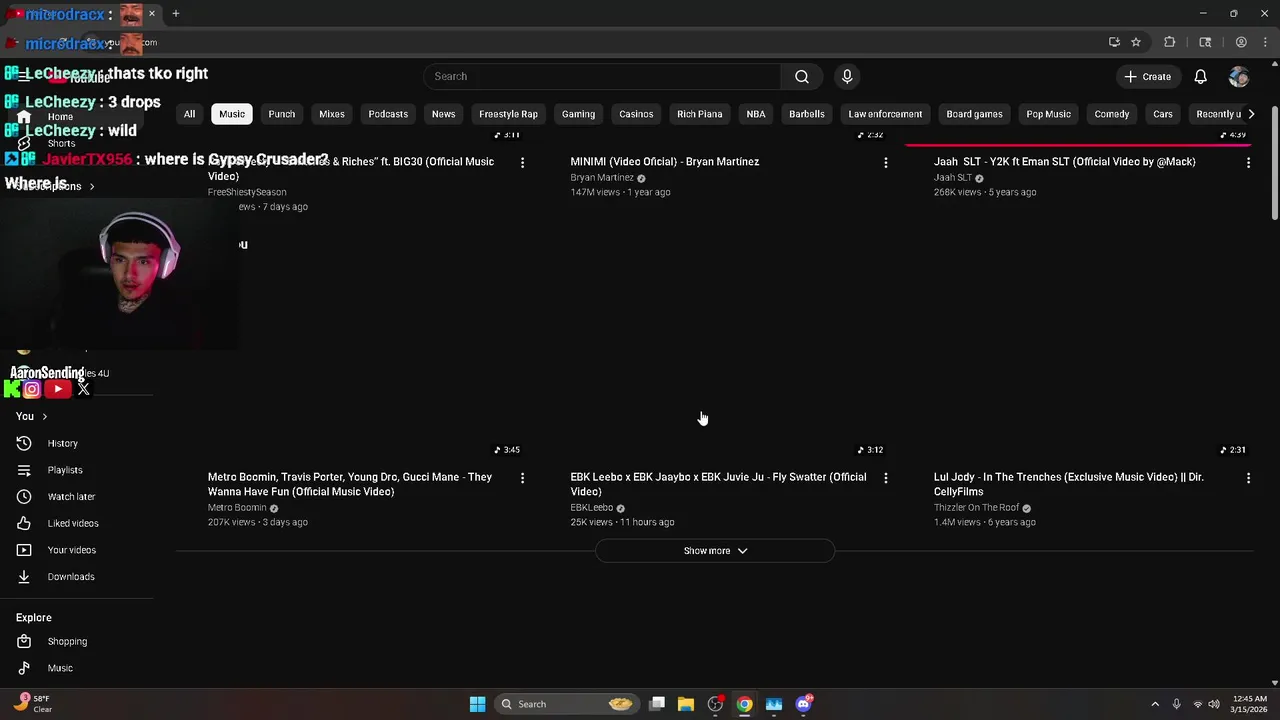
Task: Select the Mixes filter chip
Action: click(332, 114)
